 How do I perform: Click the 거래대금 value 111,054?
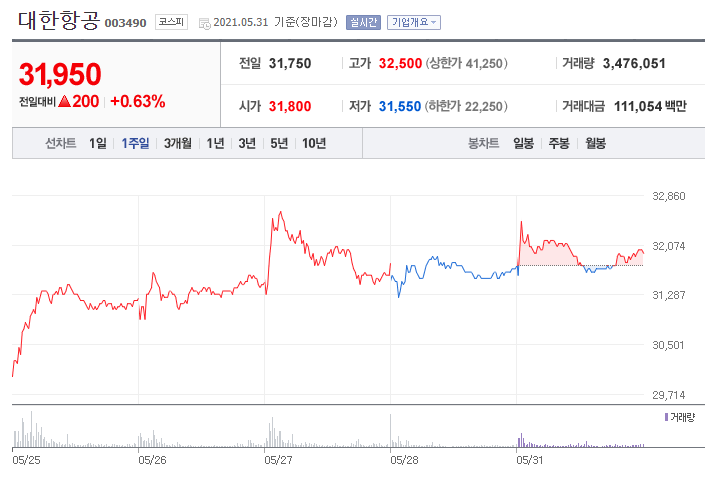[638, 107]
